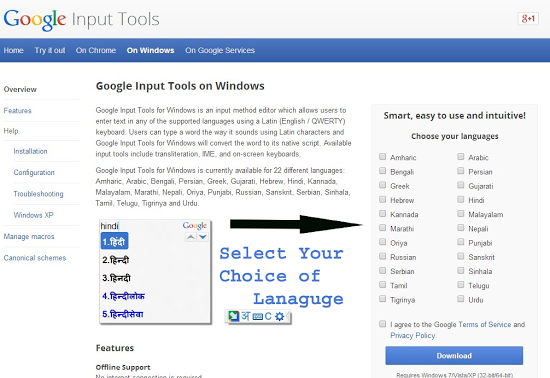Open the Privacy Policy link
The height and width of the screenshot is (378, 550).
click(413, 336)
